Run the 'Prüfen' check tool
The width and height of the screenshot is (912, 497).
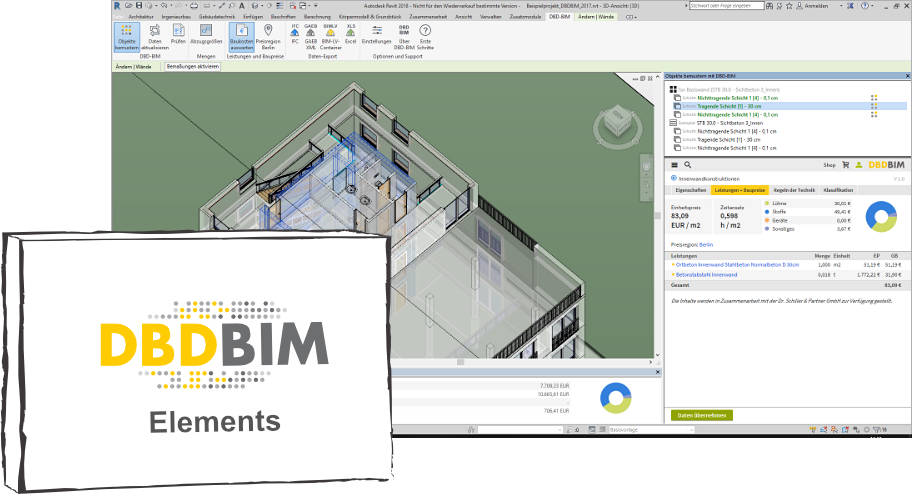click(178, 34)
